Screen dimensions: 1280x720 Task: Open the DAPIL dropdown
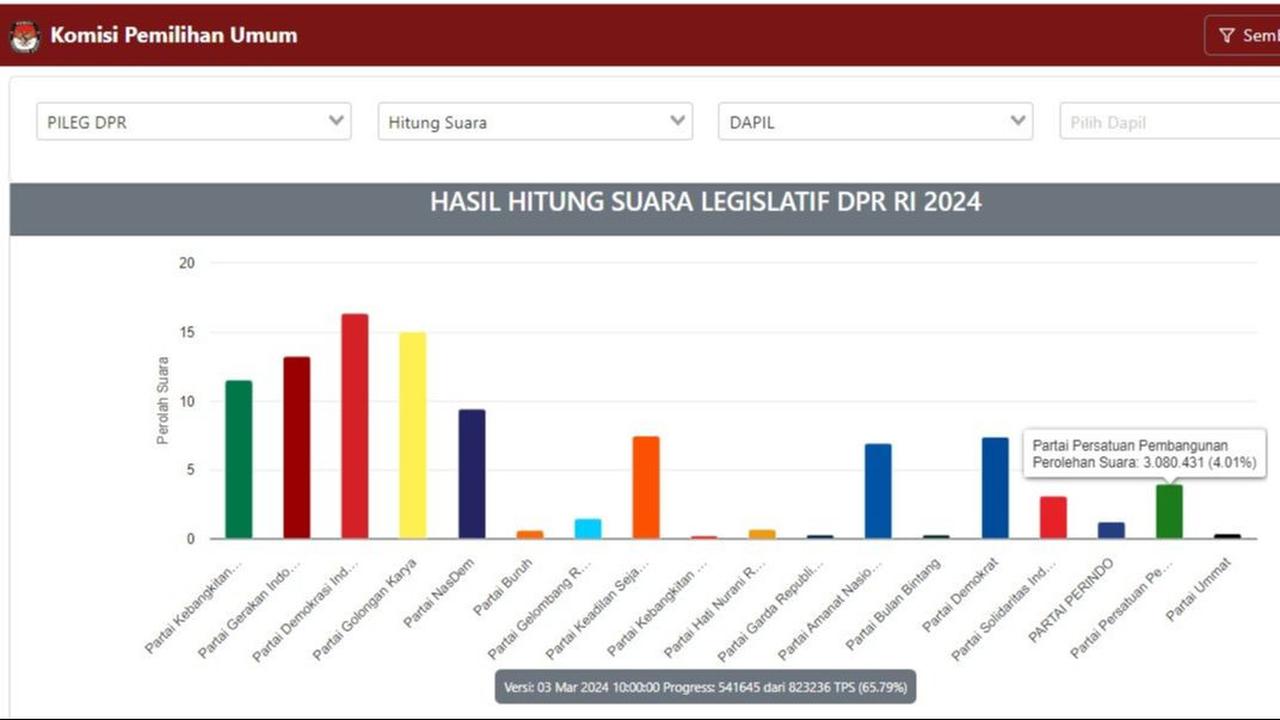pos(875,122)
